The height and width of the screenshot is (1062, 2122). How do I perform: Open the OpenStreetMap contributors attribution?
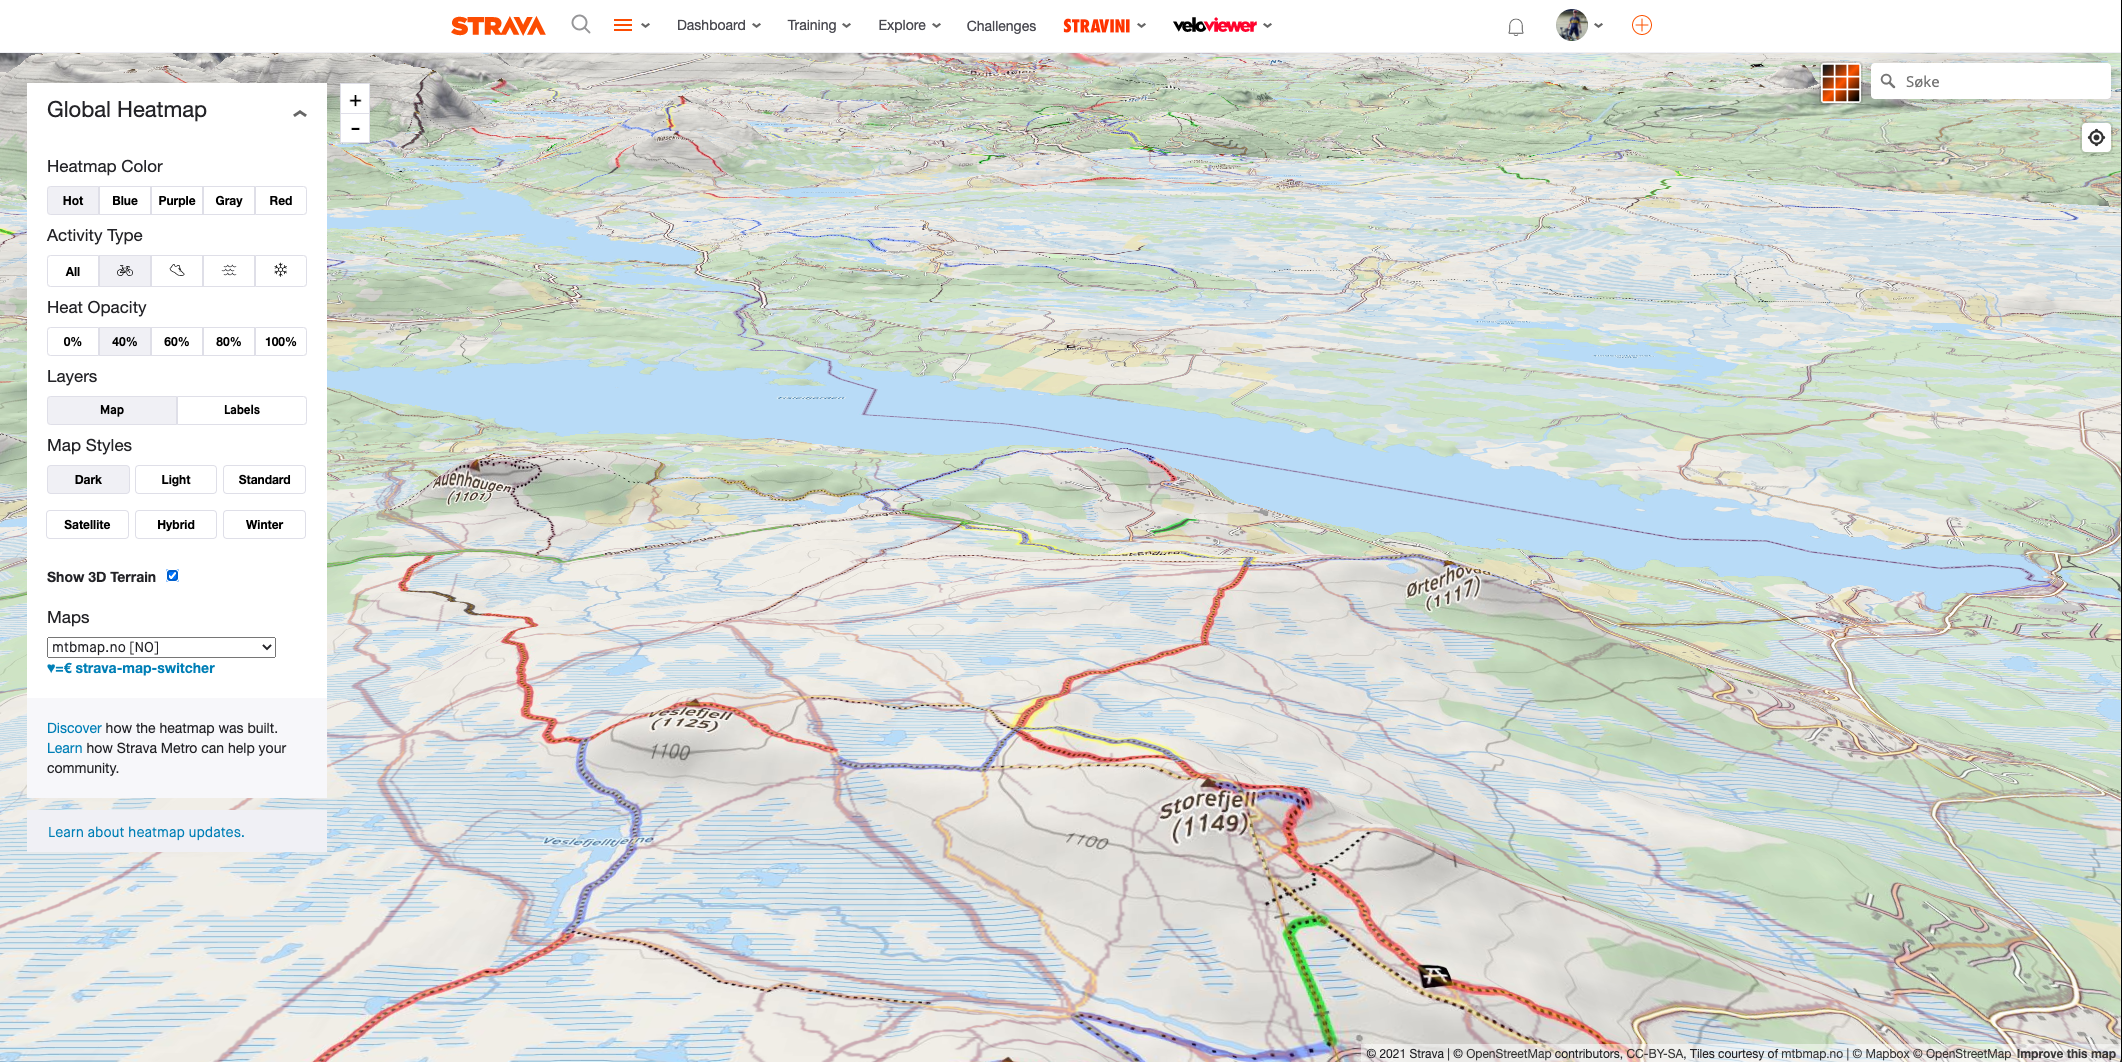coord(1536,1053)
